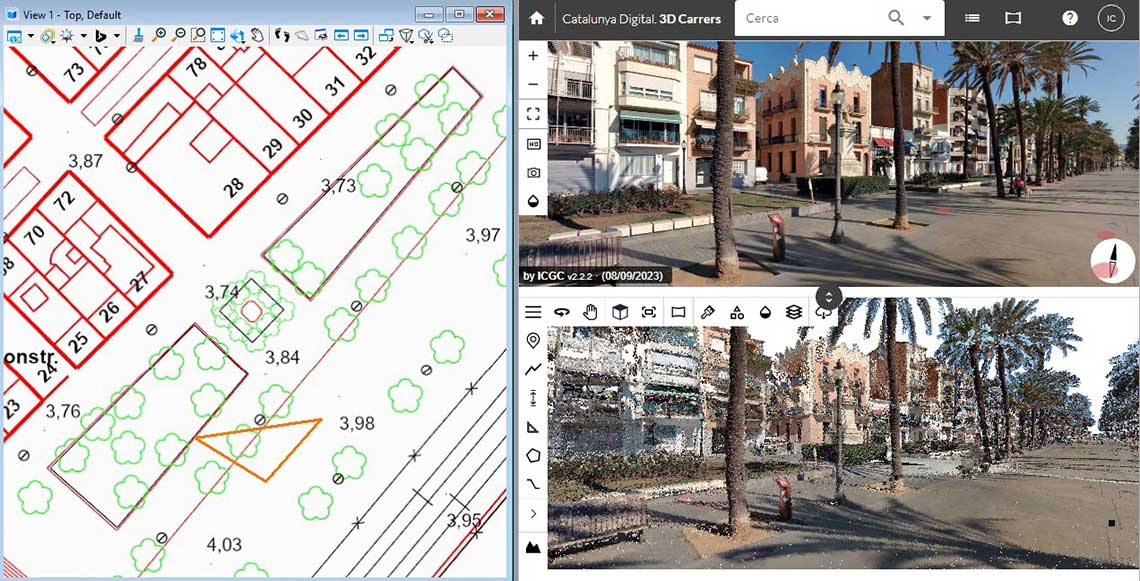The image size is (1140, 581).
Task: Select the Zoom In tool in View 1
Action: 160,36
